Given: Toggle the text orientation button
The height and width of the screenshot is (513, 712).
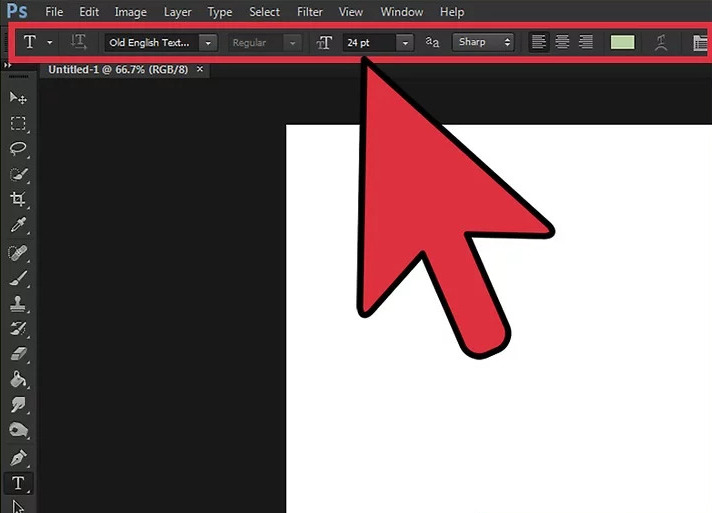Looking at the screenshot, I should 79,43.
